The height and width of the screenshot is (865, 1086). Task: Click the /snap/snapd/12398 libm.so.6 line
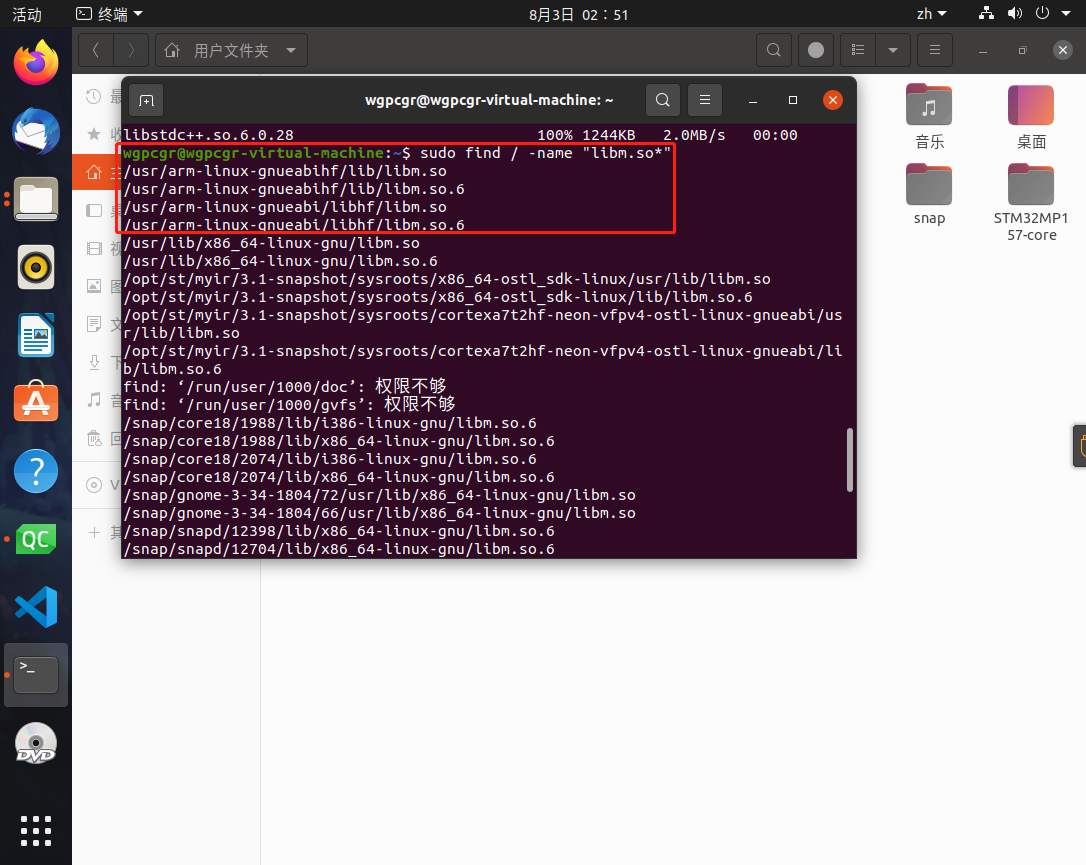pos(339,531)
